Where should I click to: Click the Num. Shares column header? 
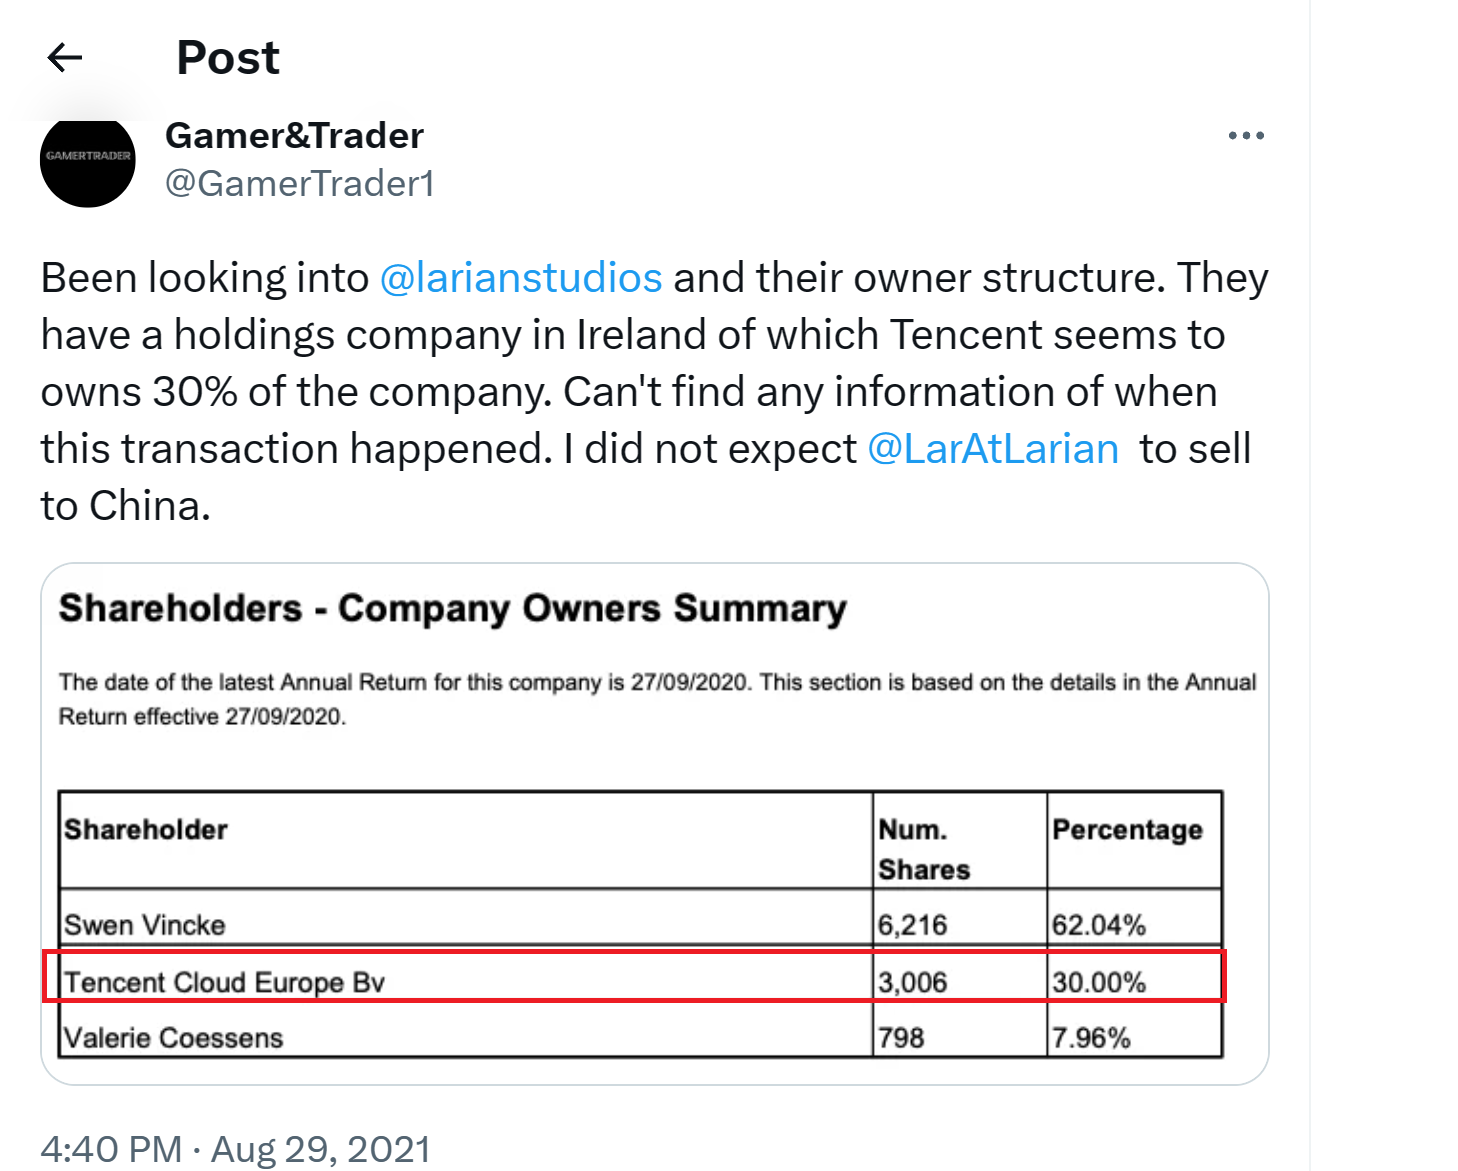(x=924, y=849)
